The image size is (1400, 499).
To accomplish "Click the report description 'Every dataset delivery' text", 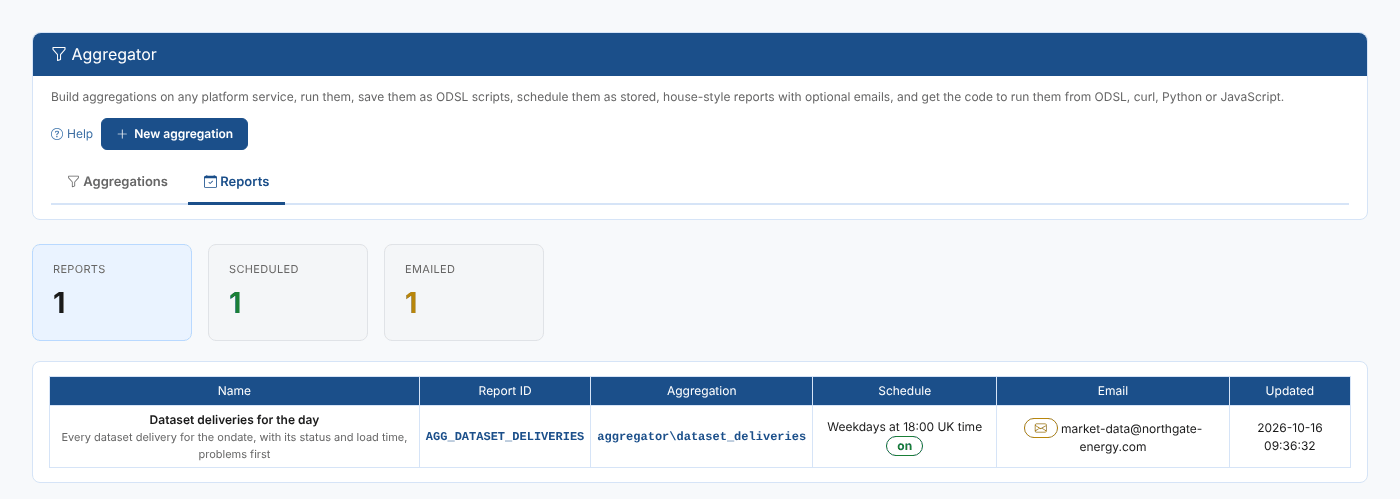I will pos(234,445).
